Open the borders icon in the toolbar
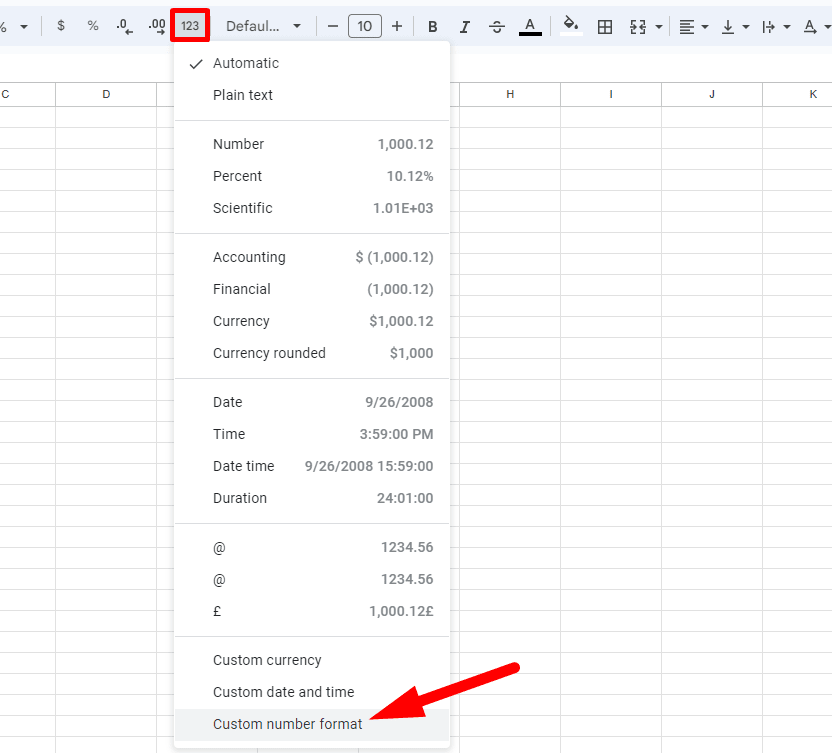 [605, 26]
